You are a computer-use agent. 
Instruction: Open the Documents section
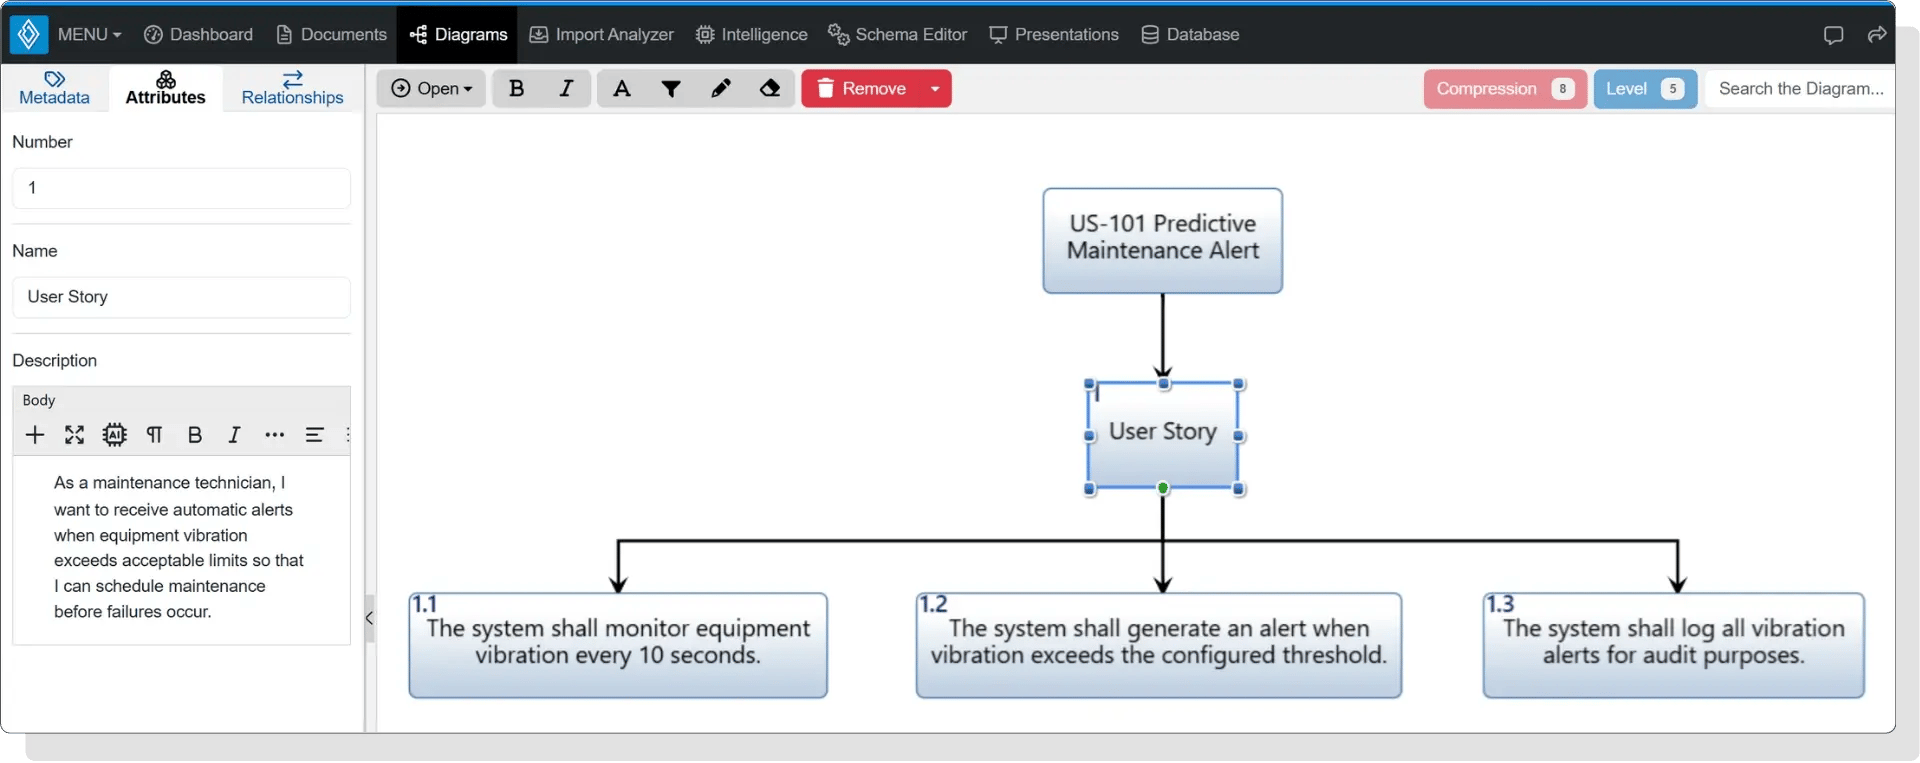331,34
